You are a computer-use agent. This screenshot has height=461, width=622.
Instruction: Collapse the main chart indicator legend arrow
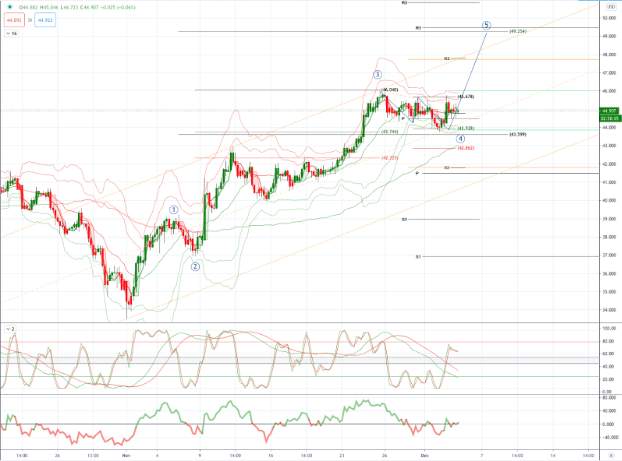(9, 34)
